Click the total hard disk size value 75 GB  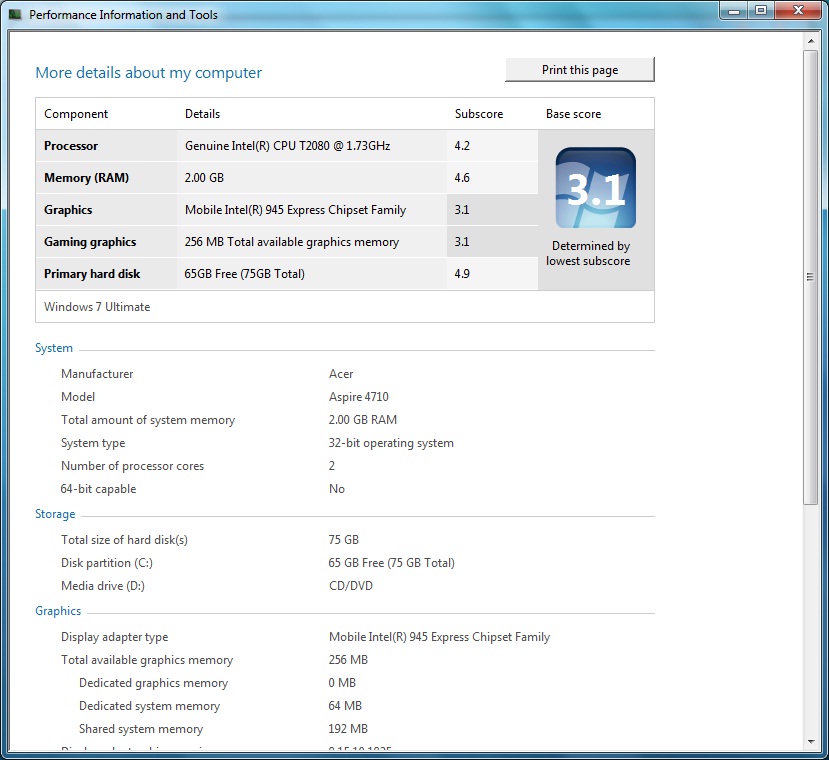pyautogui.click(x=344, y=540)
